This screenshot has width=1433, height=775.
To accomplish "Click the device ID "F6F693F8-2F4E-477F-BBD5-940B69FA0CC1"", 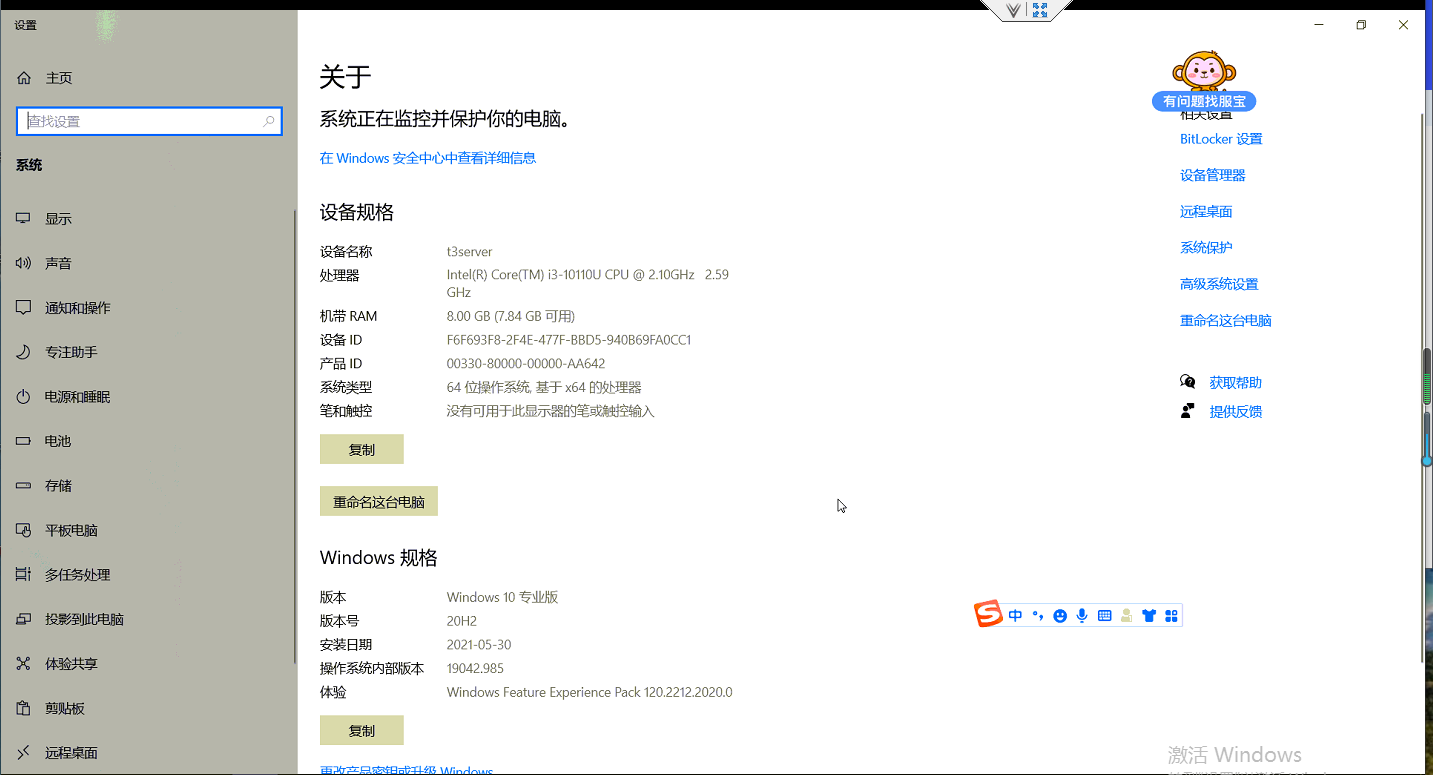I will click(569, 340).
